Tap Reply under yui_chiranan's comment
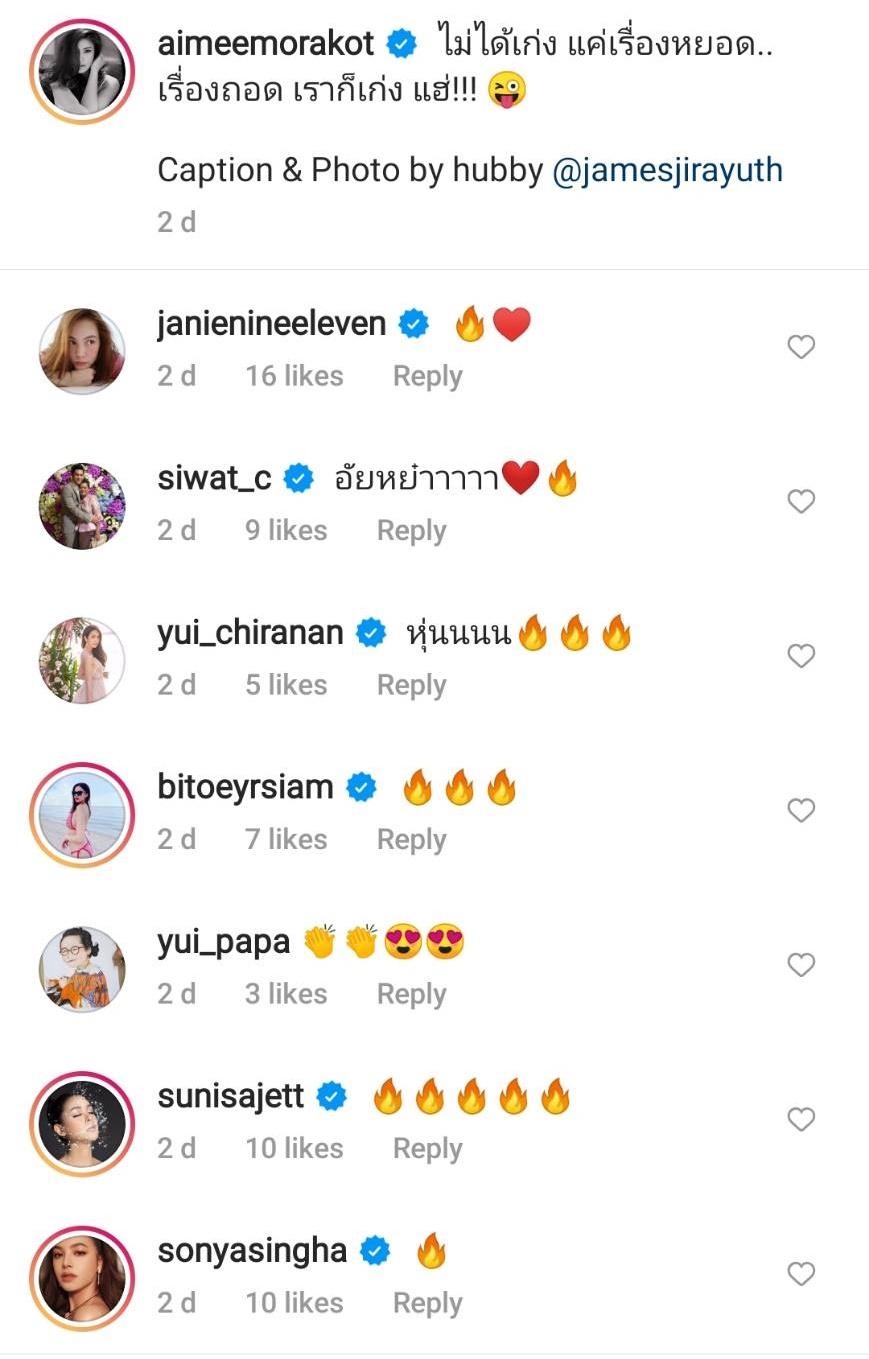Viewport: 869px width, 1359px height. [x=411, y=686]
